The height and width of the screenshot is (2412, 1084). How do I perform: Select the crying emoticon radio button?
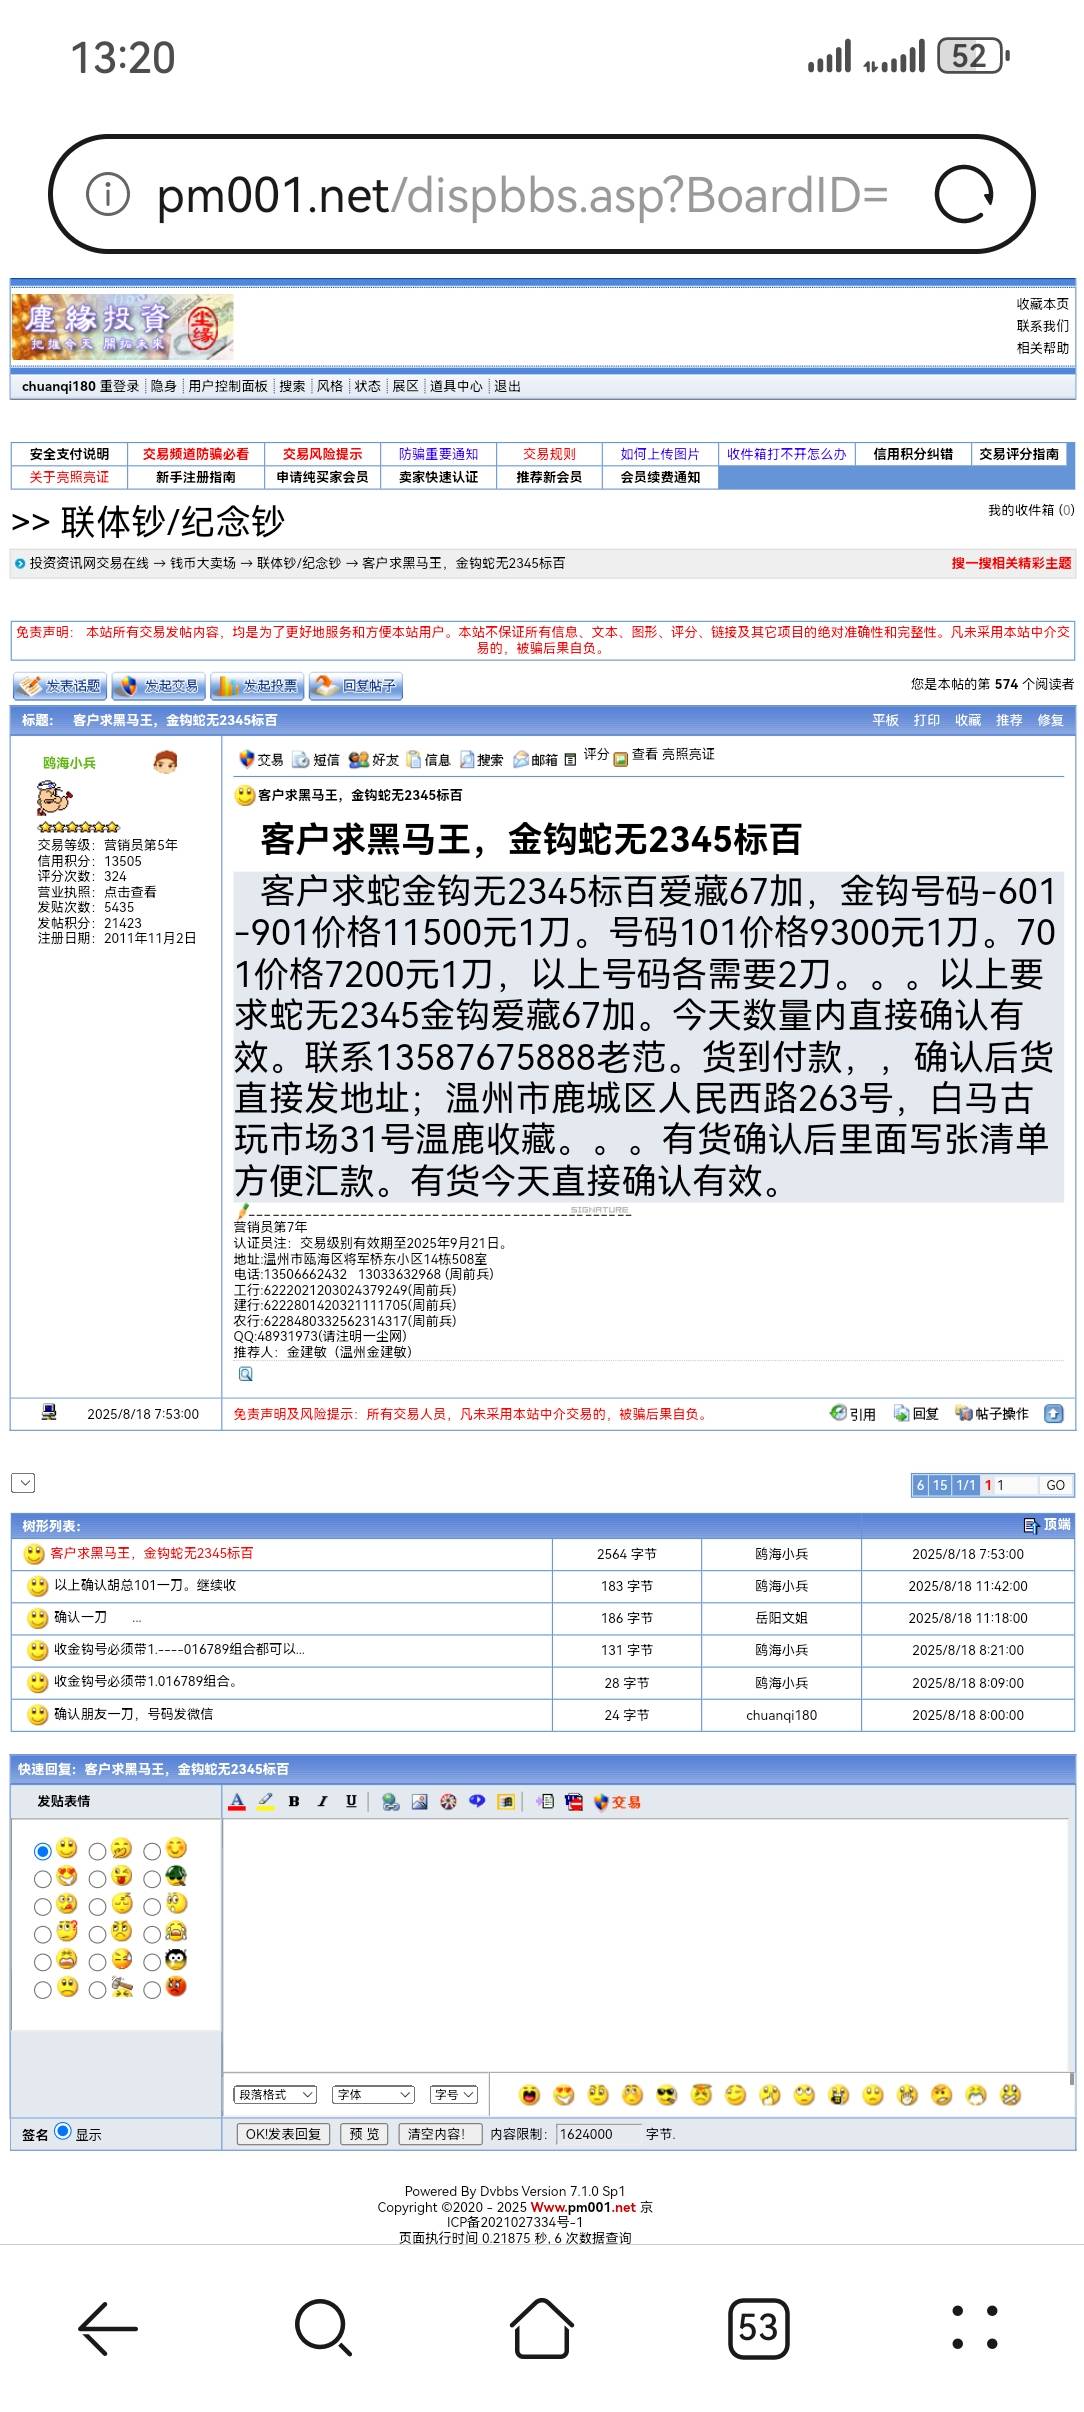152,1935
